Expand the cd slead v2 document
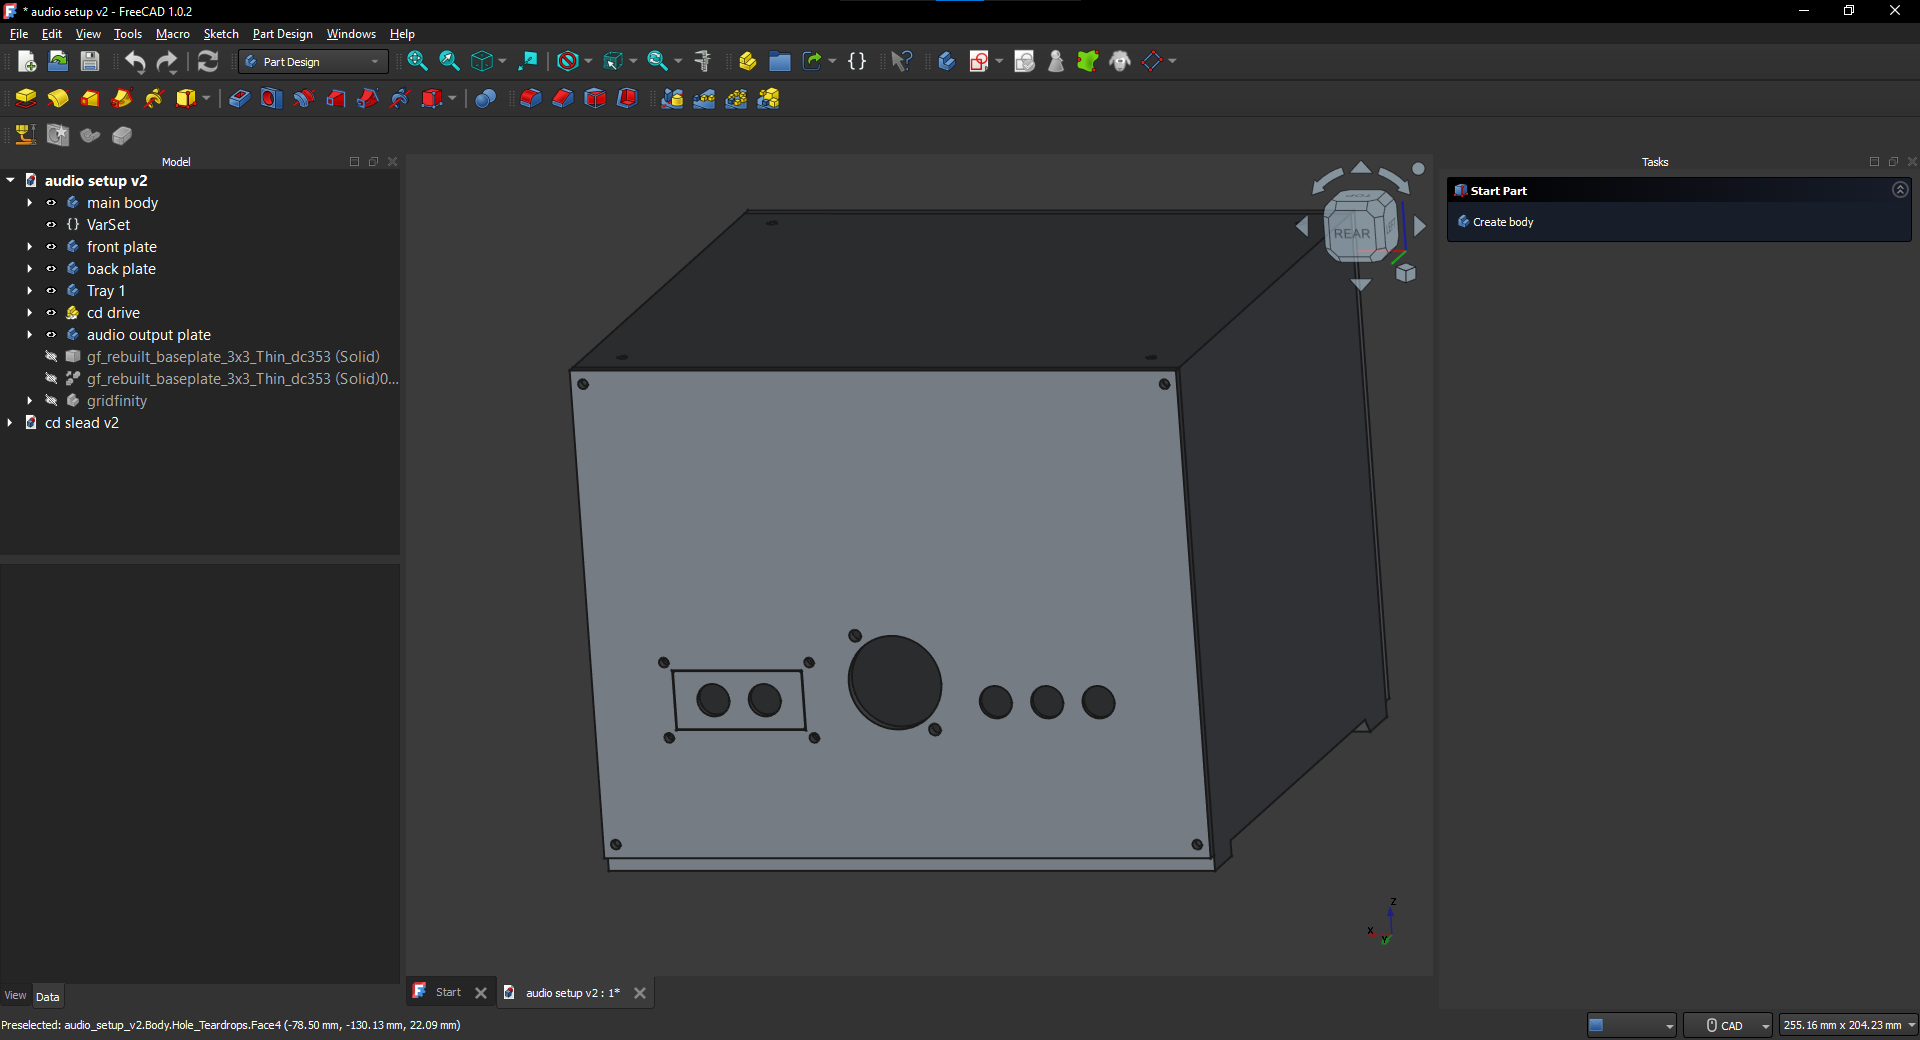The height and width of the screenshot is (1040, 1920). tap(10, 423)
